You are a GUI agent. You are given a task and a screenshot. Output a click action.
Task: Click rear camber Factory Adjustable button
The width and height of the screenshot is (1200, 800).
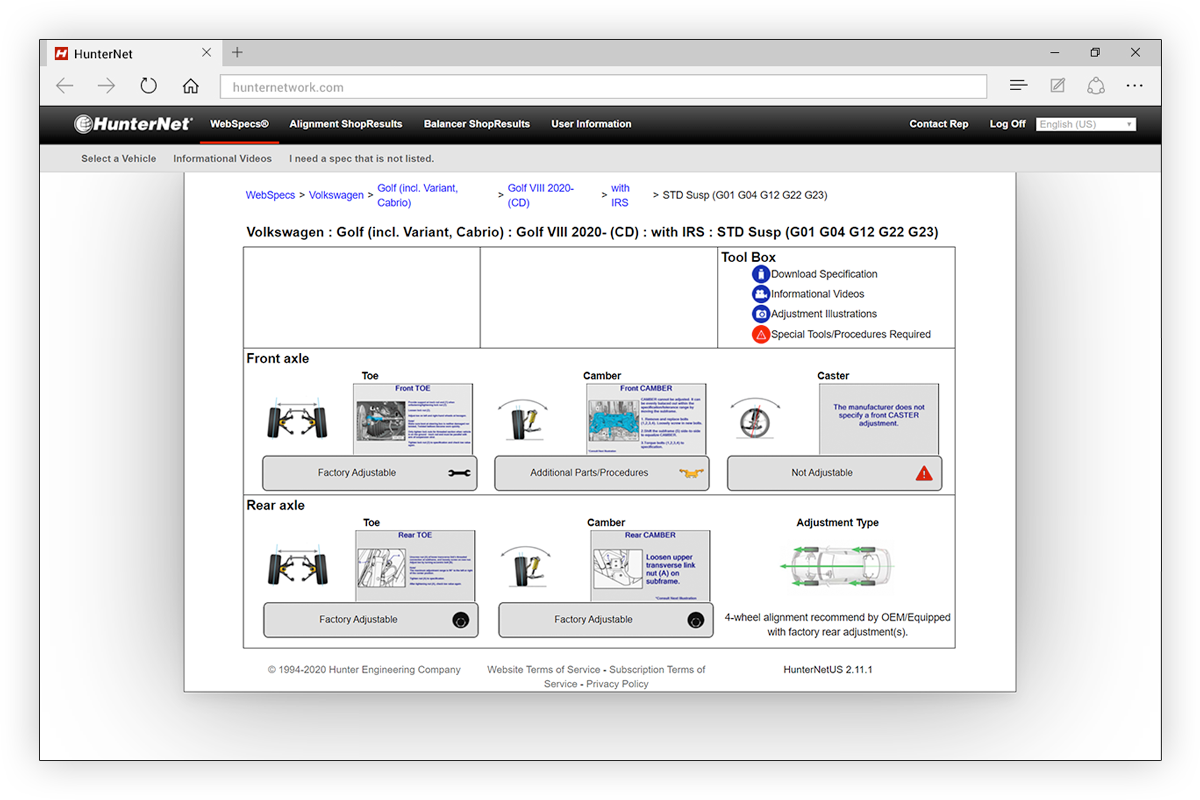coord(606,620)
